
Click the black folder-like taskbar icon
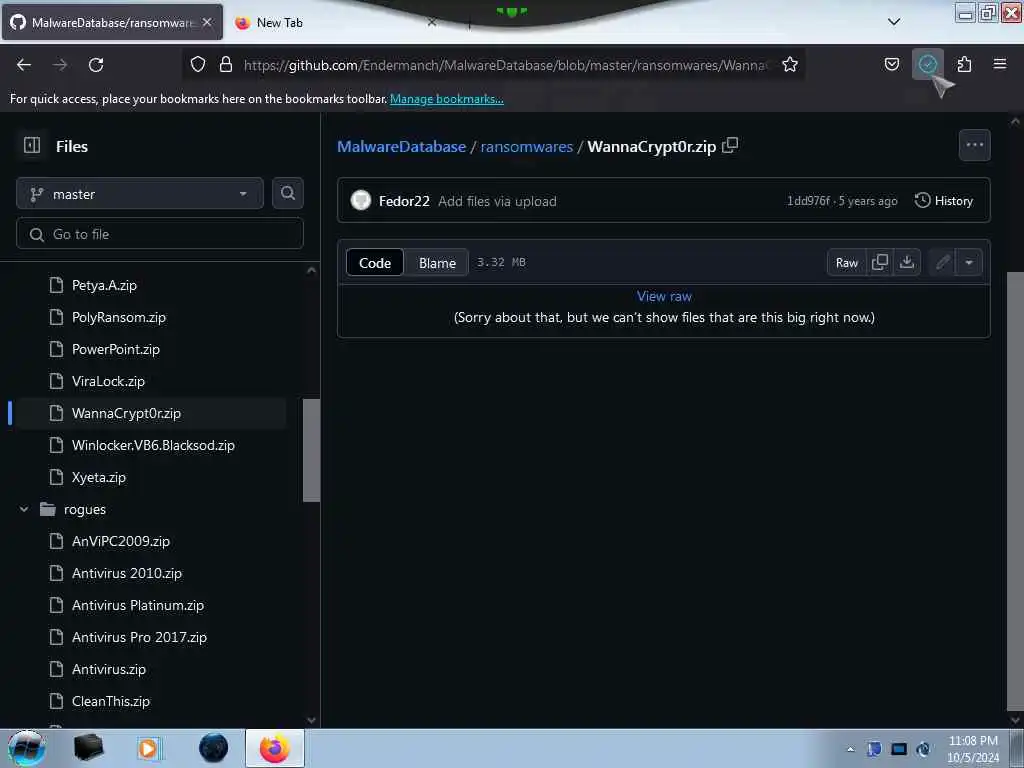[x=88, y=748]
